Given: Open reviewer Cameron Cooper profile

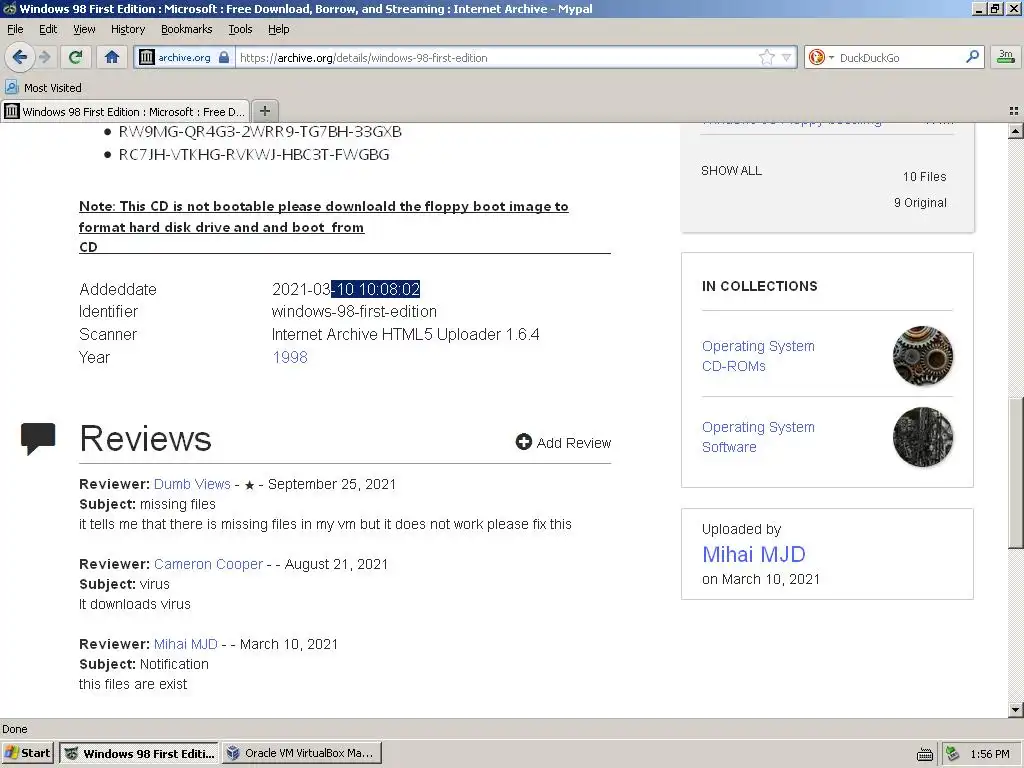Looking at the screenshot, I should point(208,564).
